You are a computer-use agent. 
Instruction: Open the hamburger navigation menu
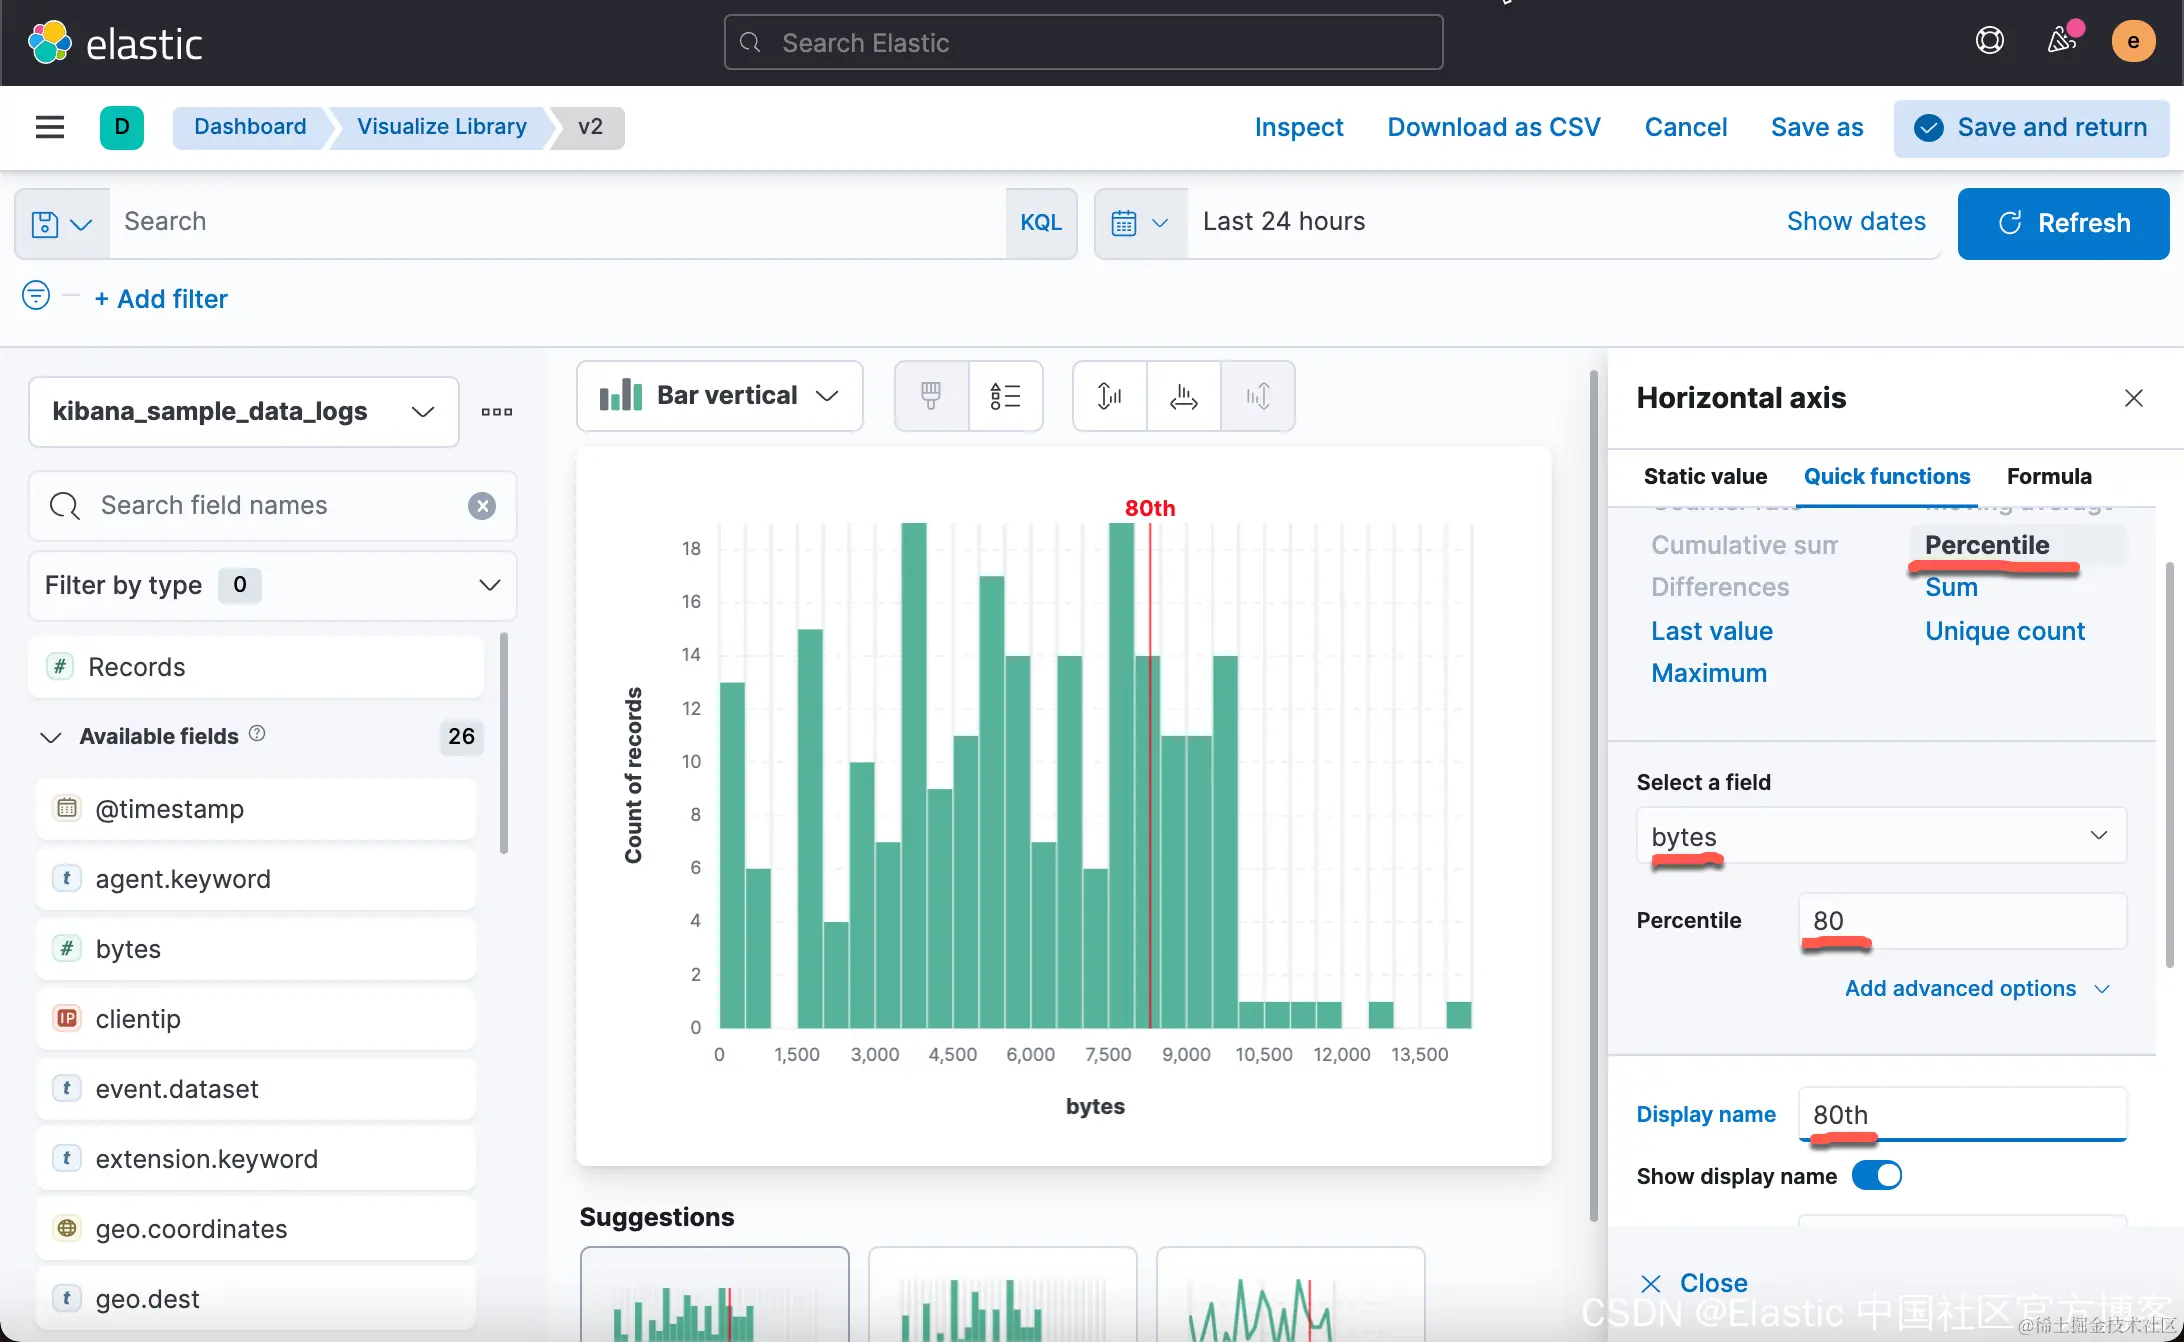pos(50,127)
